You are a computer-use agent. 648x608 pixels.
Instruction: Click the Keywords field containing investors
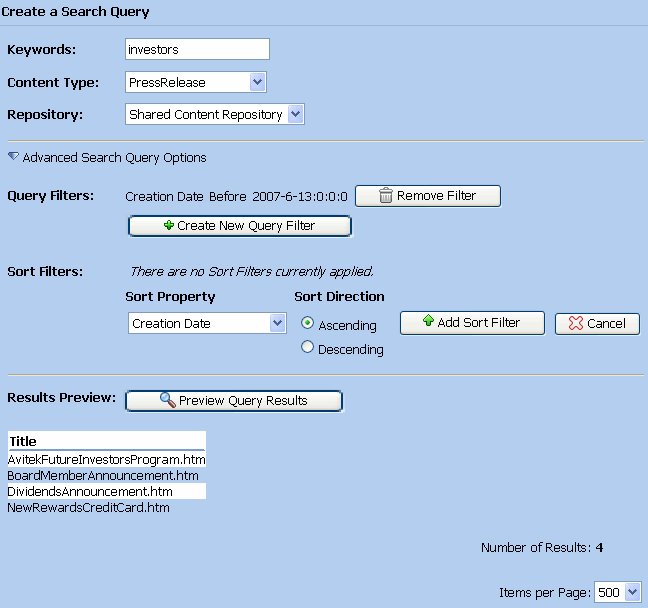coord(197,49)
